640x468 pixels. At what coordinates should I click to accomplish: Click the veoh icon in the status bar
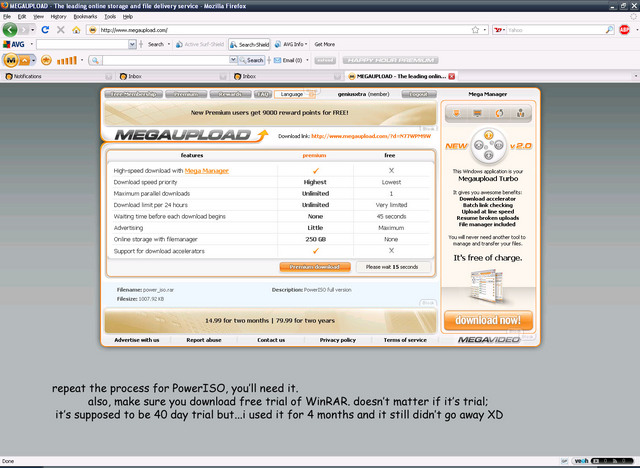point(581,461)
